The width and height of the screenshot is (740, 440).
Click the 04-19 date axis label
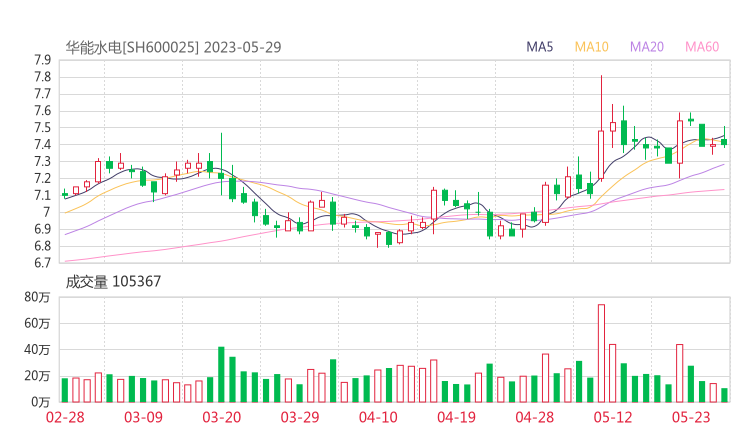[x=456, y=417]
